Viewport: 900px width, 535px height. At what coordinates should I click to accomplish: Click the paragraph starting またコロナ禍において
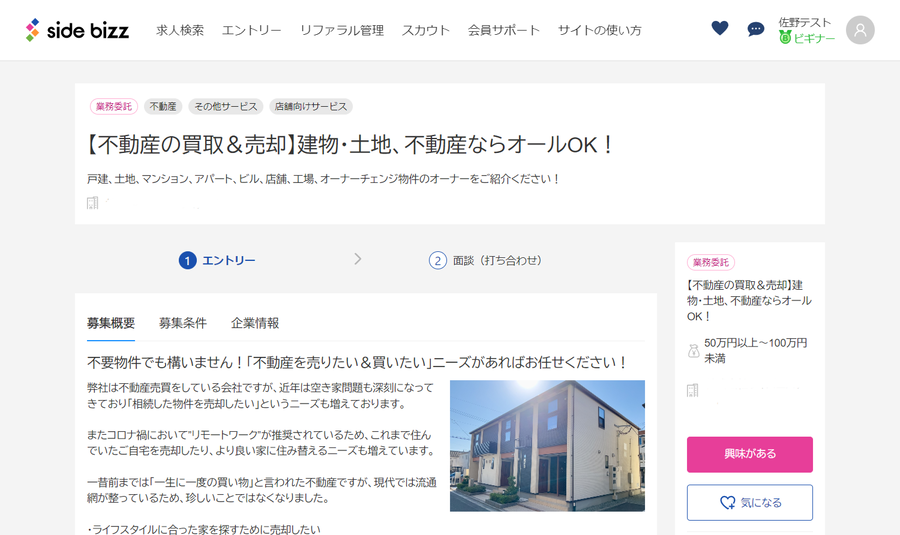click(x=262, y=443)
